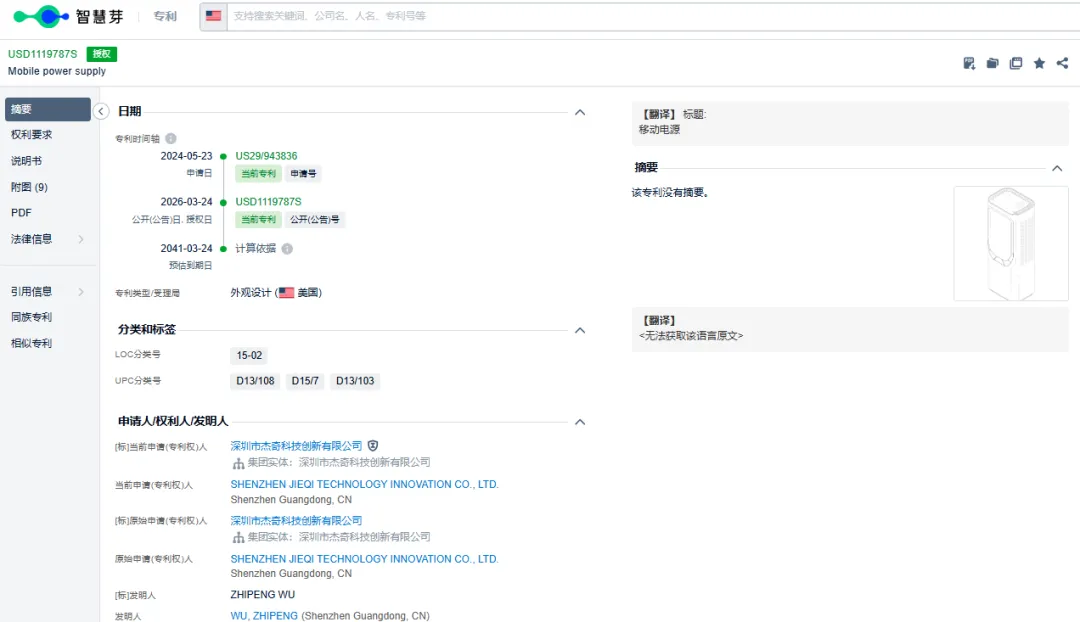Open the 相似专利 sidebar item

point(32,343)
